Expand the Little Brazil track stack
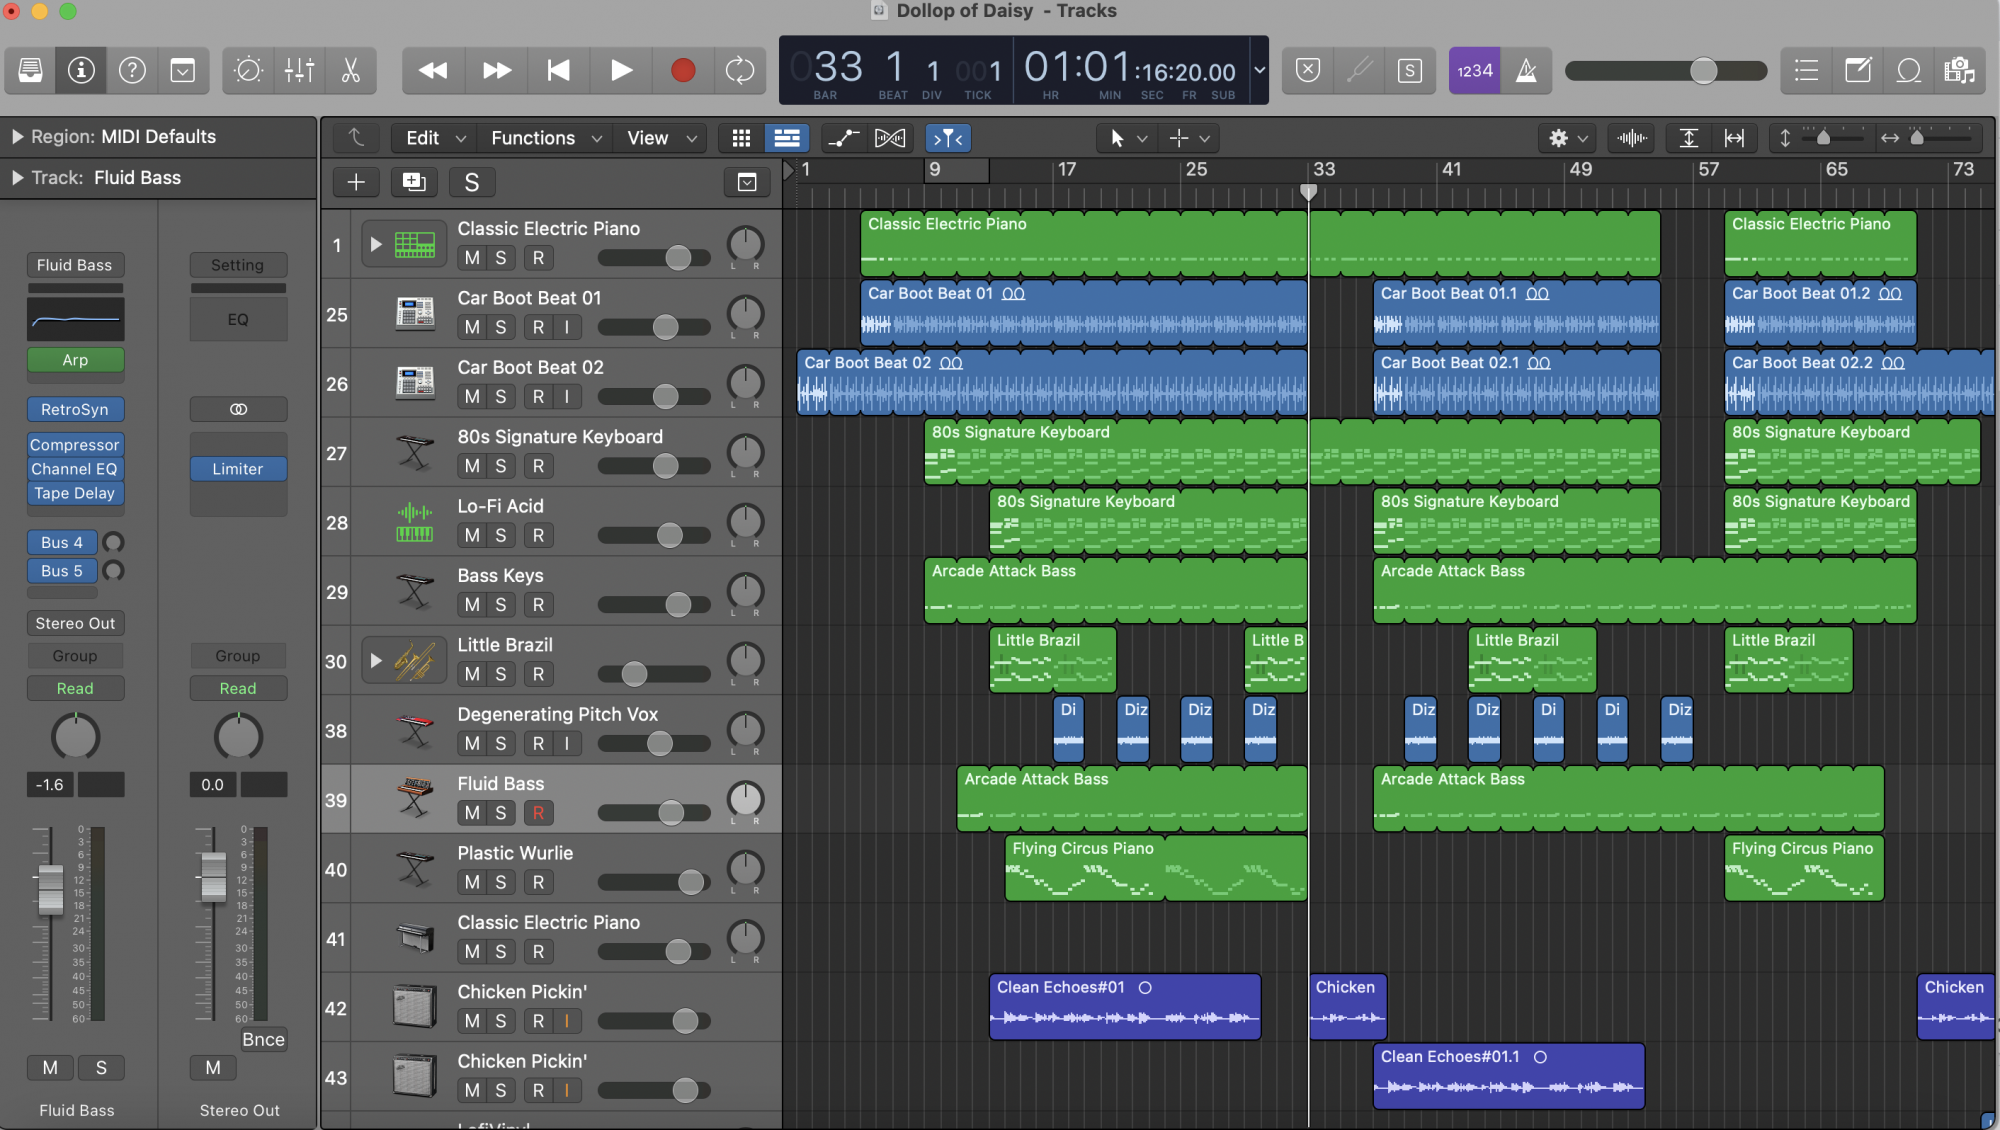 [x=376, y=660]
